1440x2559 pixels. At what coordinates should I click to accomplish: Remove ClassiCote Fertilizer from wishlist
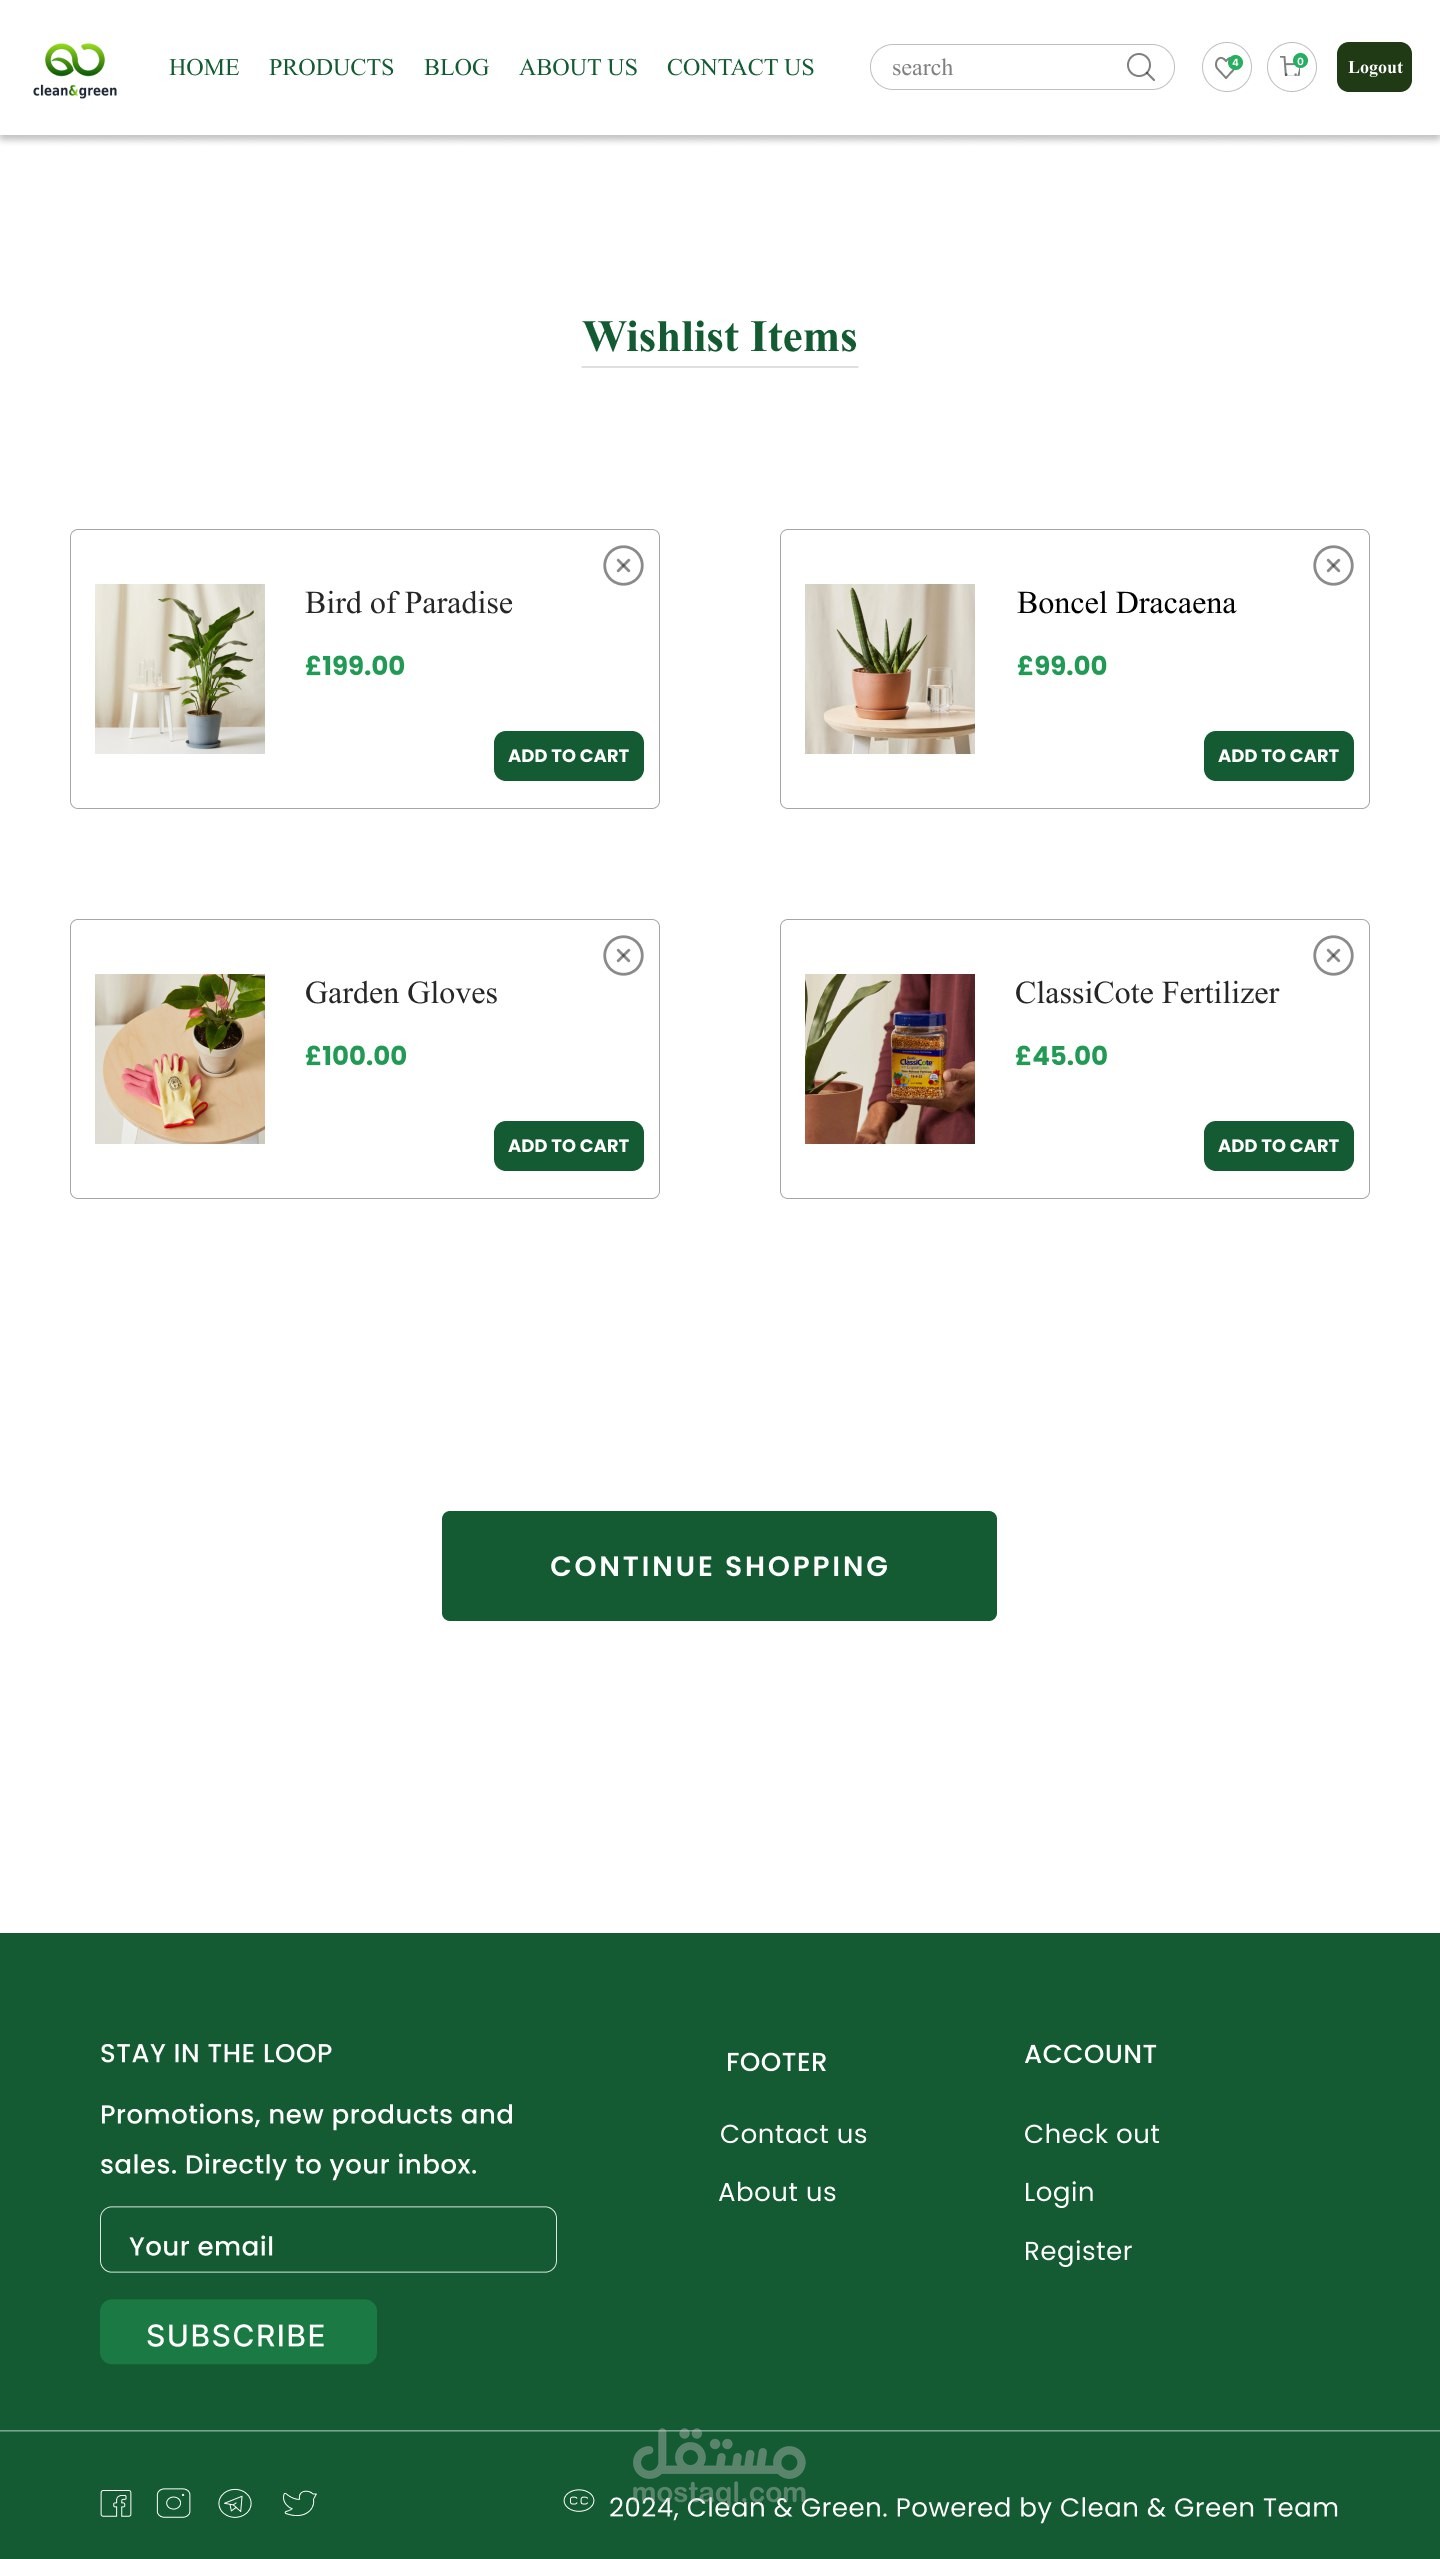(x=1333, y=955)
